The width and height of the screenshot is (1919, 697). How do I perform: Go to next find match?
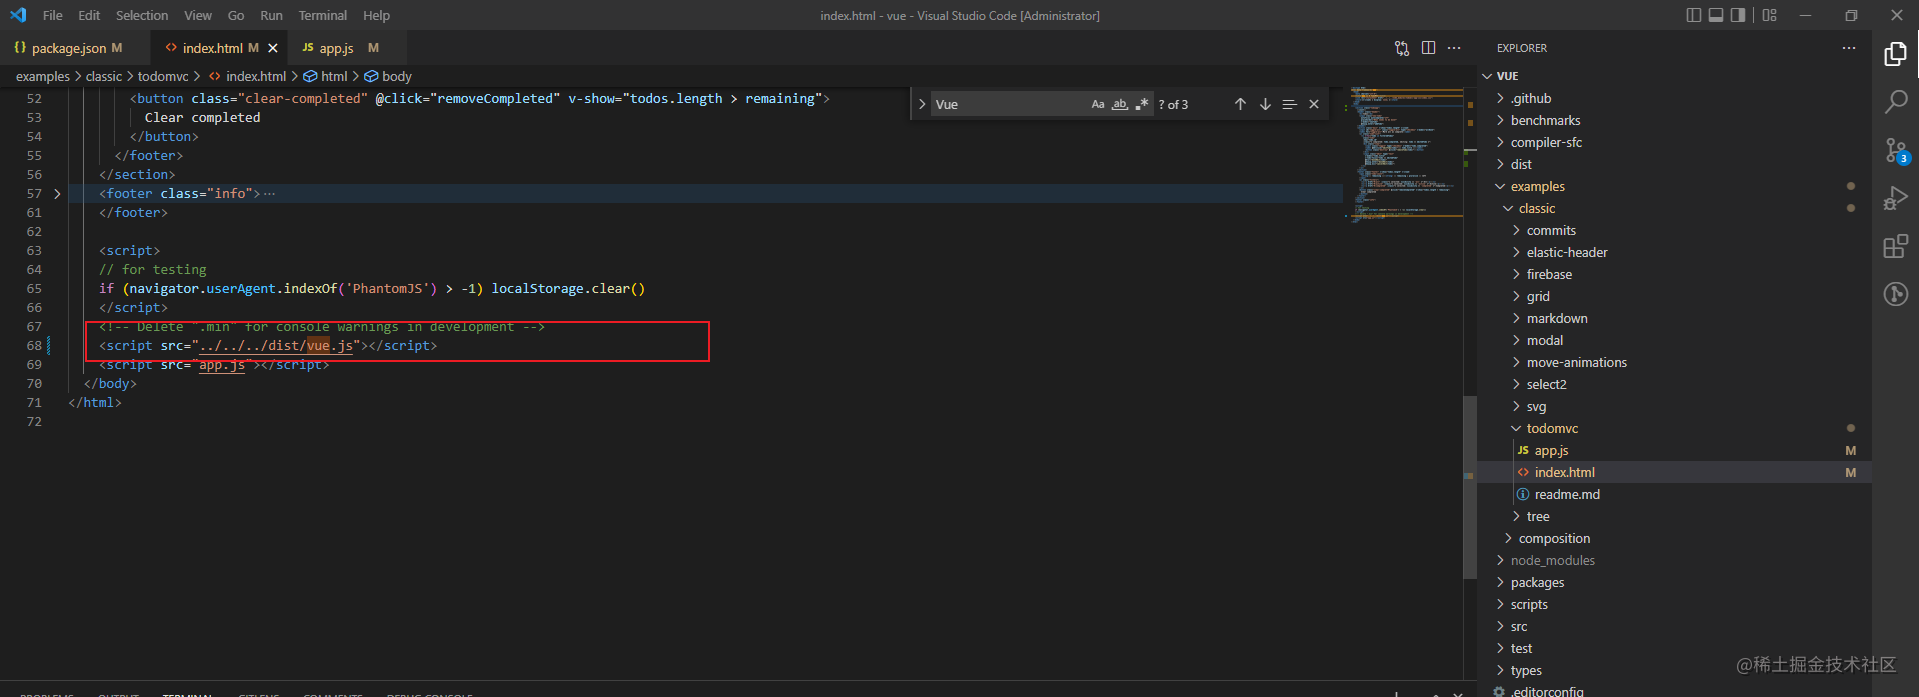pos(1265,104)
